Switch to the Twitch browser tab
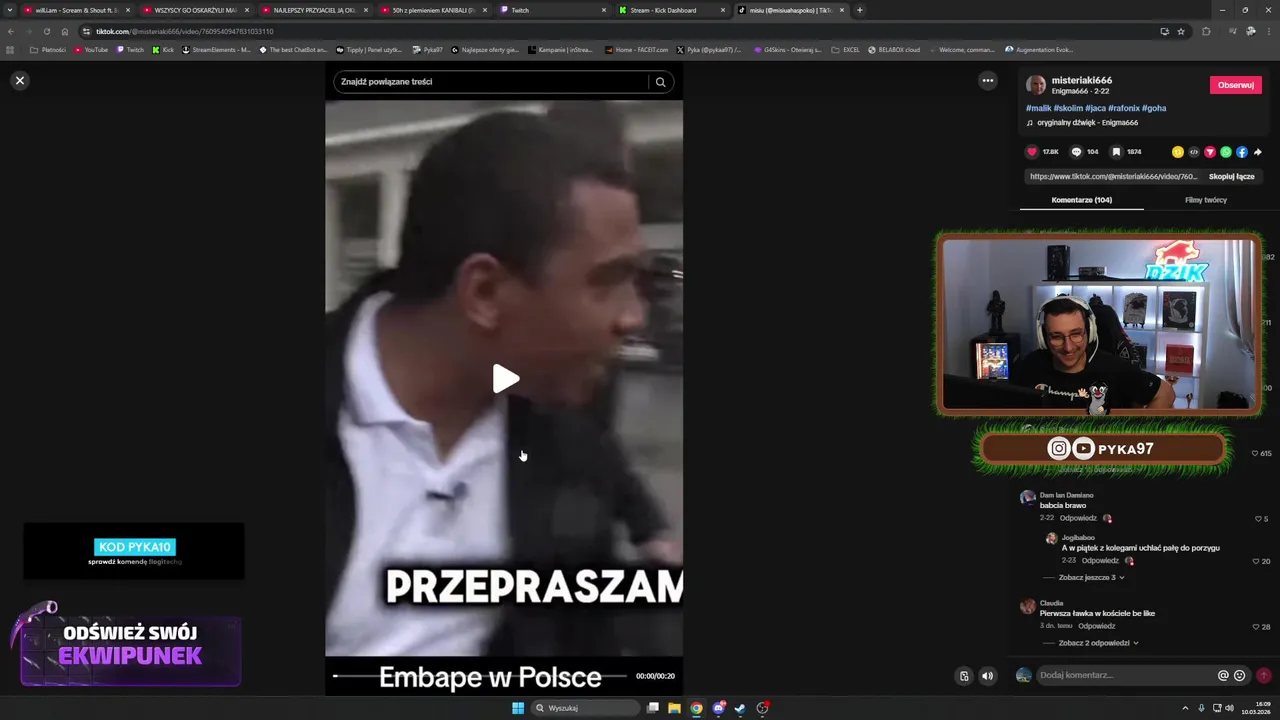 [553, 10]
